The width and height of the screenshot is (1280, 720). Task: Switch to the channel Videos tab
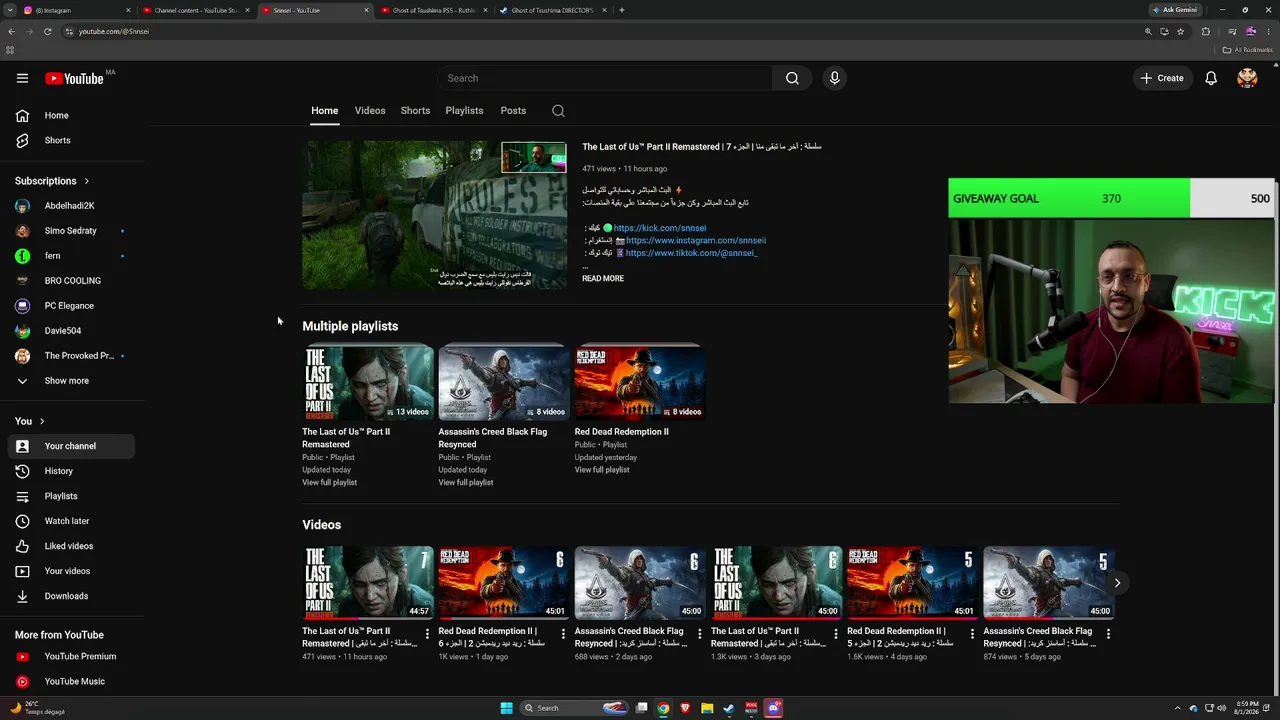point(370,111)
